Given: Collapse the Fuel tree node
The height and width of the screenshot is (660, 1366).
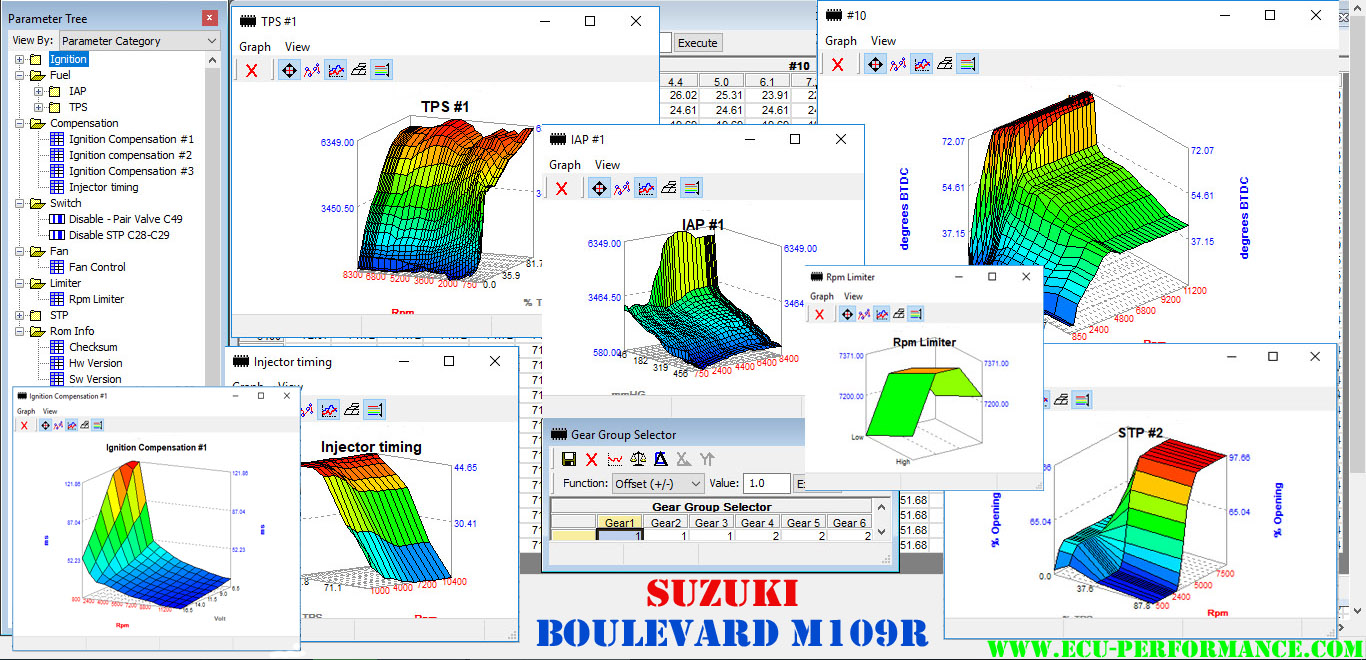Looking at the screenshot, I should [20, 75].
